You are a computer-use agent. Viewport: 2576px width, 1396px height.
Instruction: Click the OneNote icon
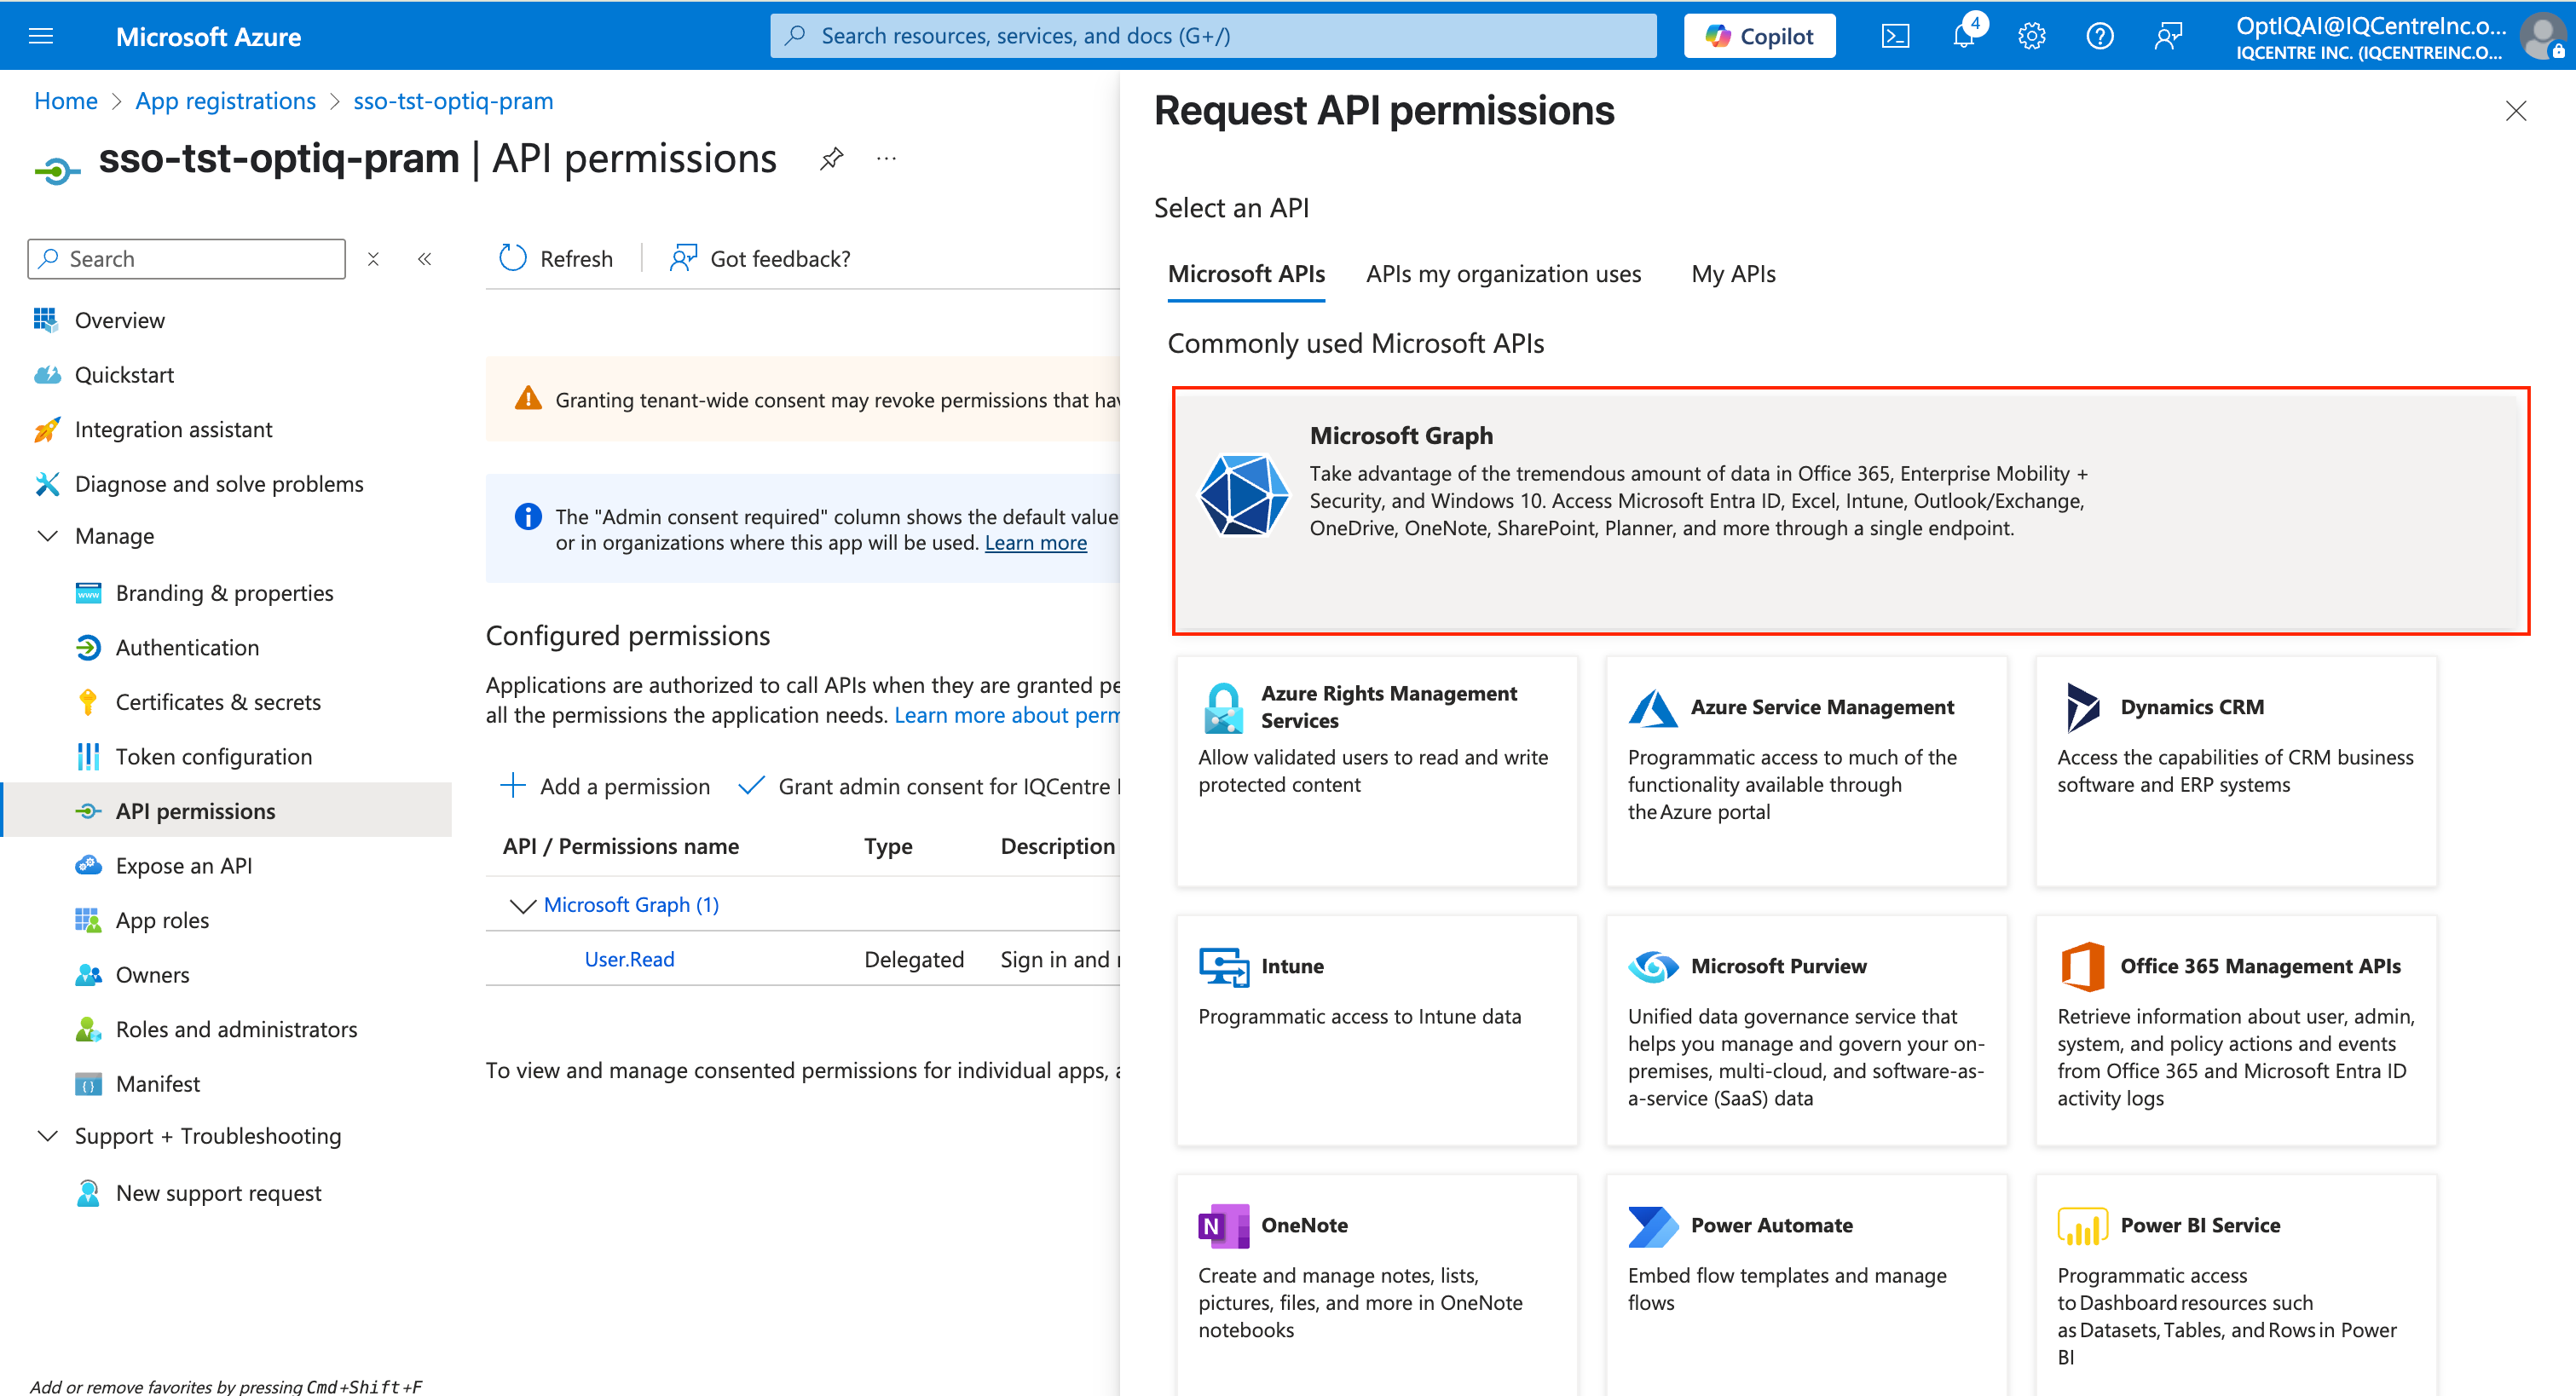pos(1223,1225)
